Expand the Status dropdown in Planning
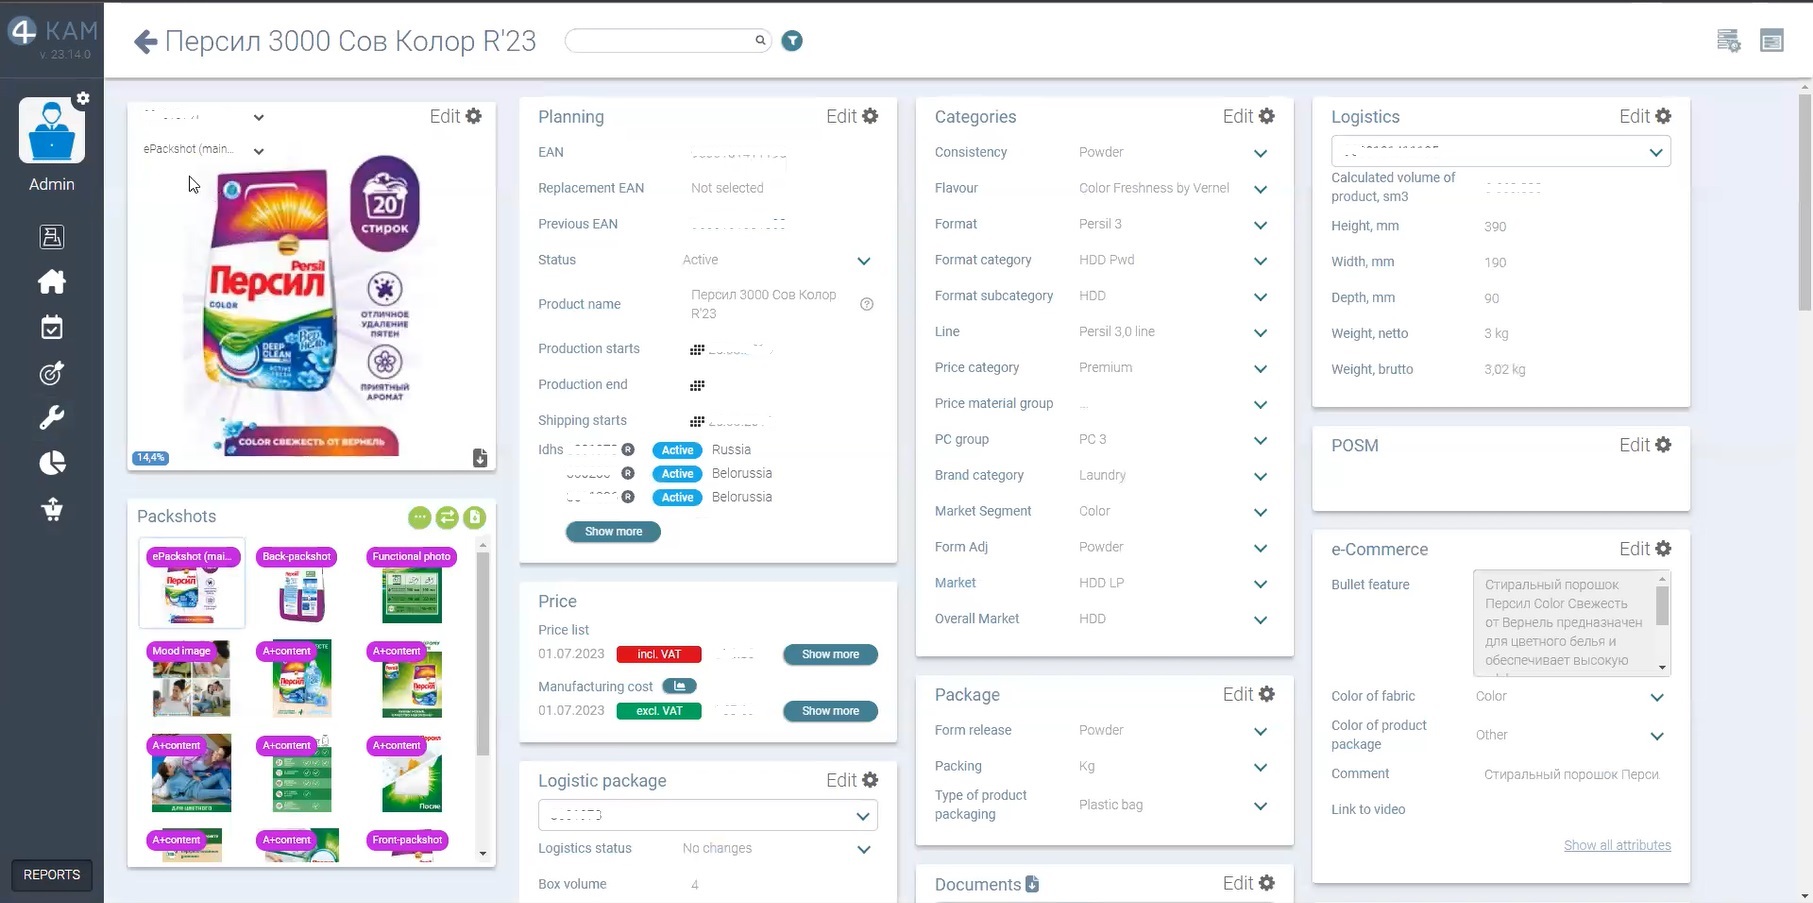This screenshot has height=903, width=1813. pyautogui.click(x=864, y=261)
